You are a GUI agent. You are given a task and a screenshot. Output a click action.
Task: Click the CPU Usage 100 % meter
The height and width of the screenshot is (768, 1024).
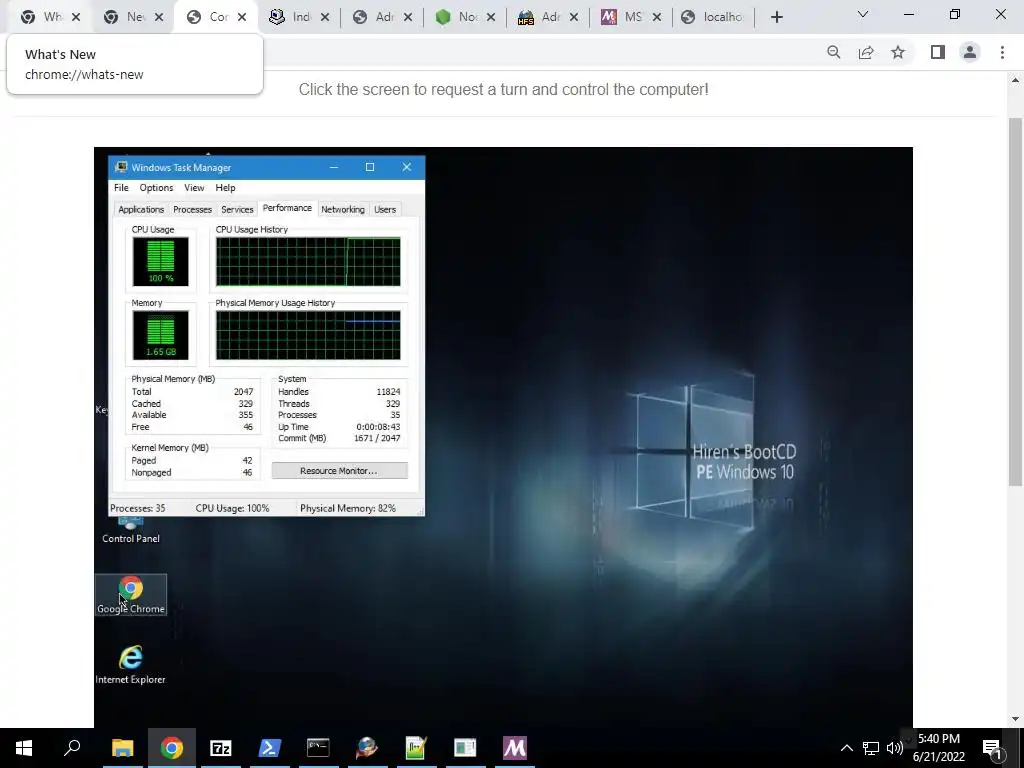pyautogui.click(x=161, y=262)
